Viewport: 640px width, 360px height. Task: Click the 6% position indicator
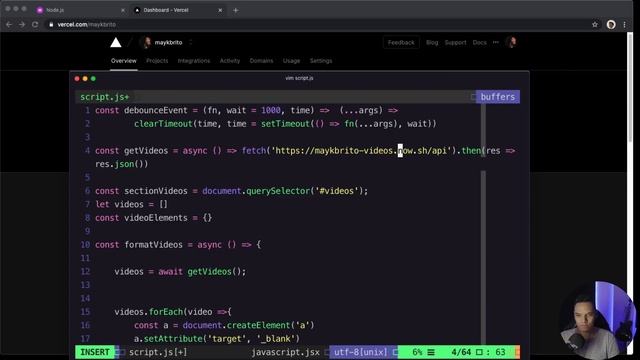point(417,352)
